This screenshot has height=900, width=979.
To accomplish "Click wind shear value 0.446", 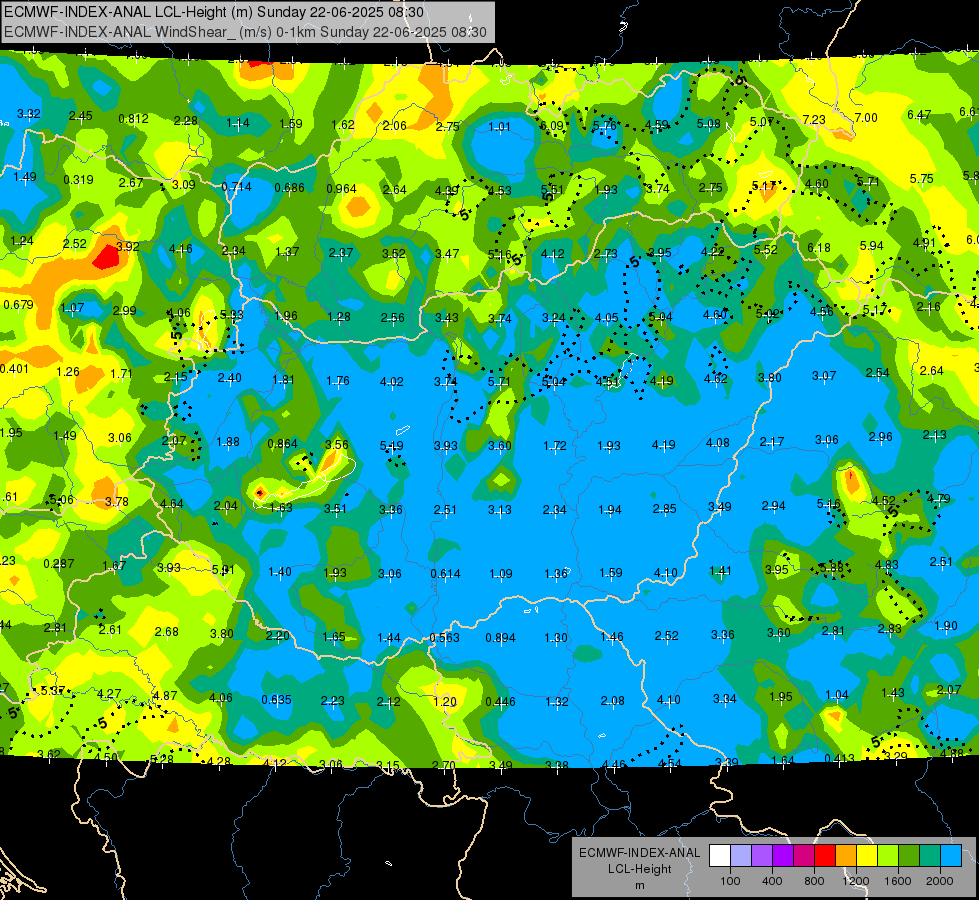I will pyautogui.click(x=501, y=702).
